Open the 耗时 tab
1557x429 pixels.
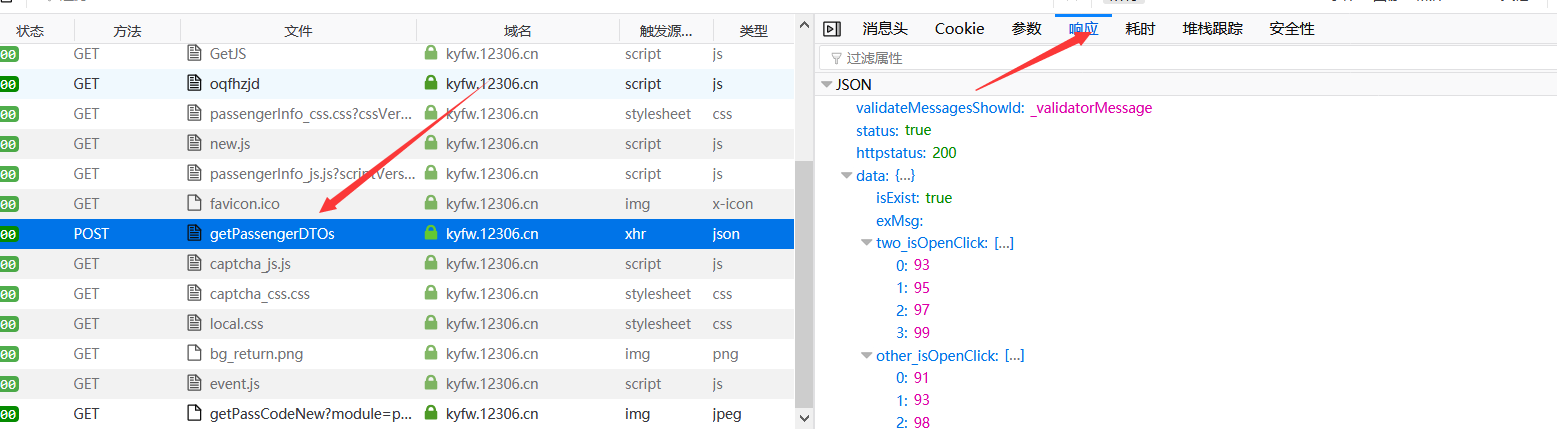coord(1140,29)
